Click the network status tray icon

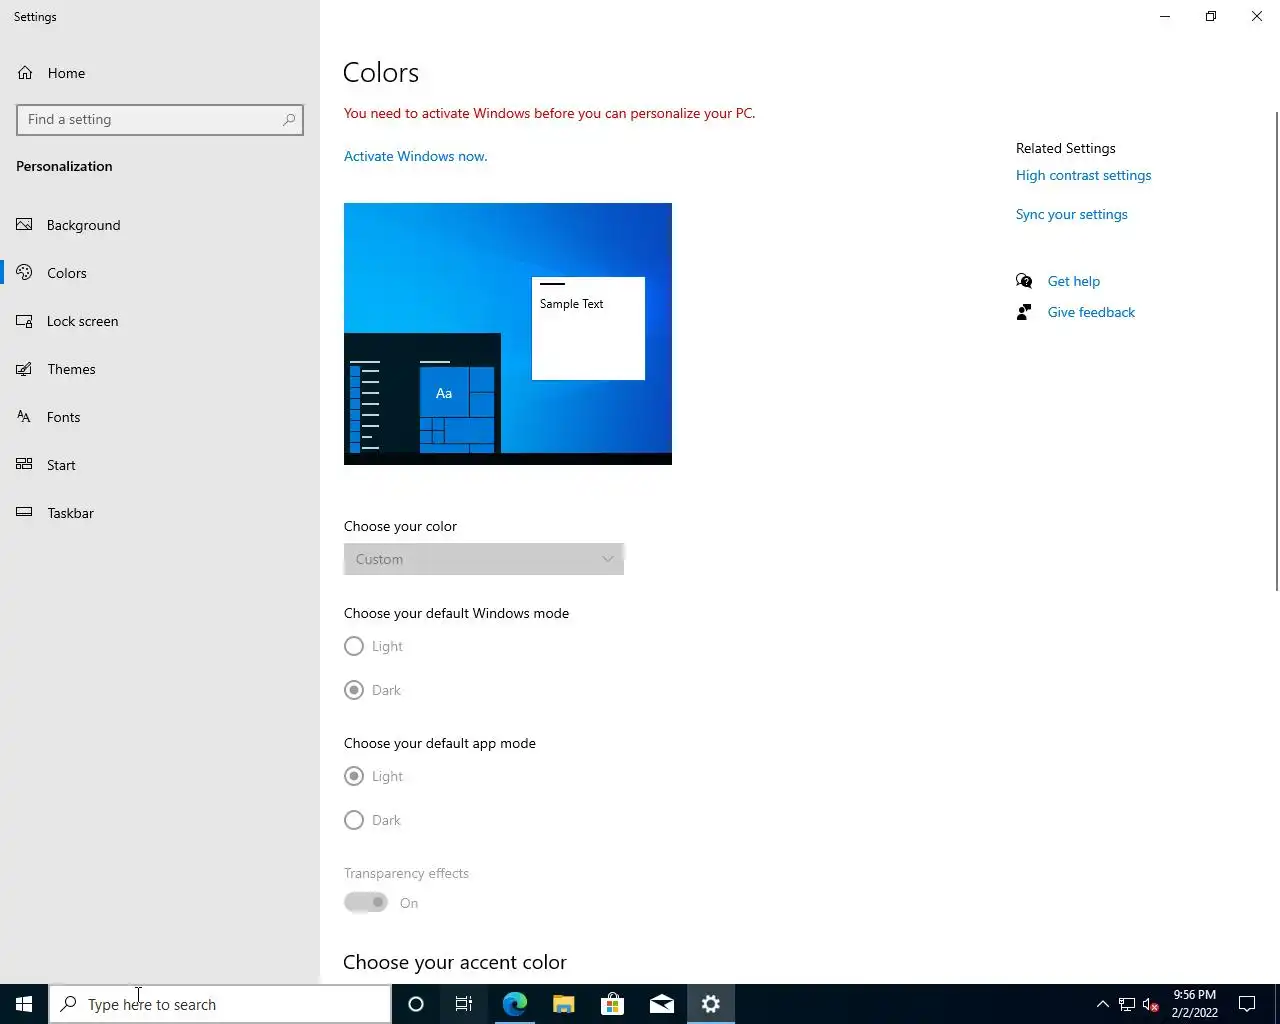1127,1004
